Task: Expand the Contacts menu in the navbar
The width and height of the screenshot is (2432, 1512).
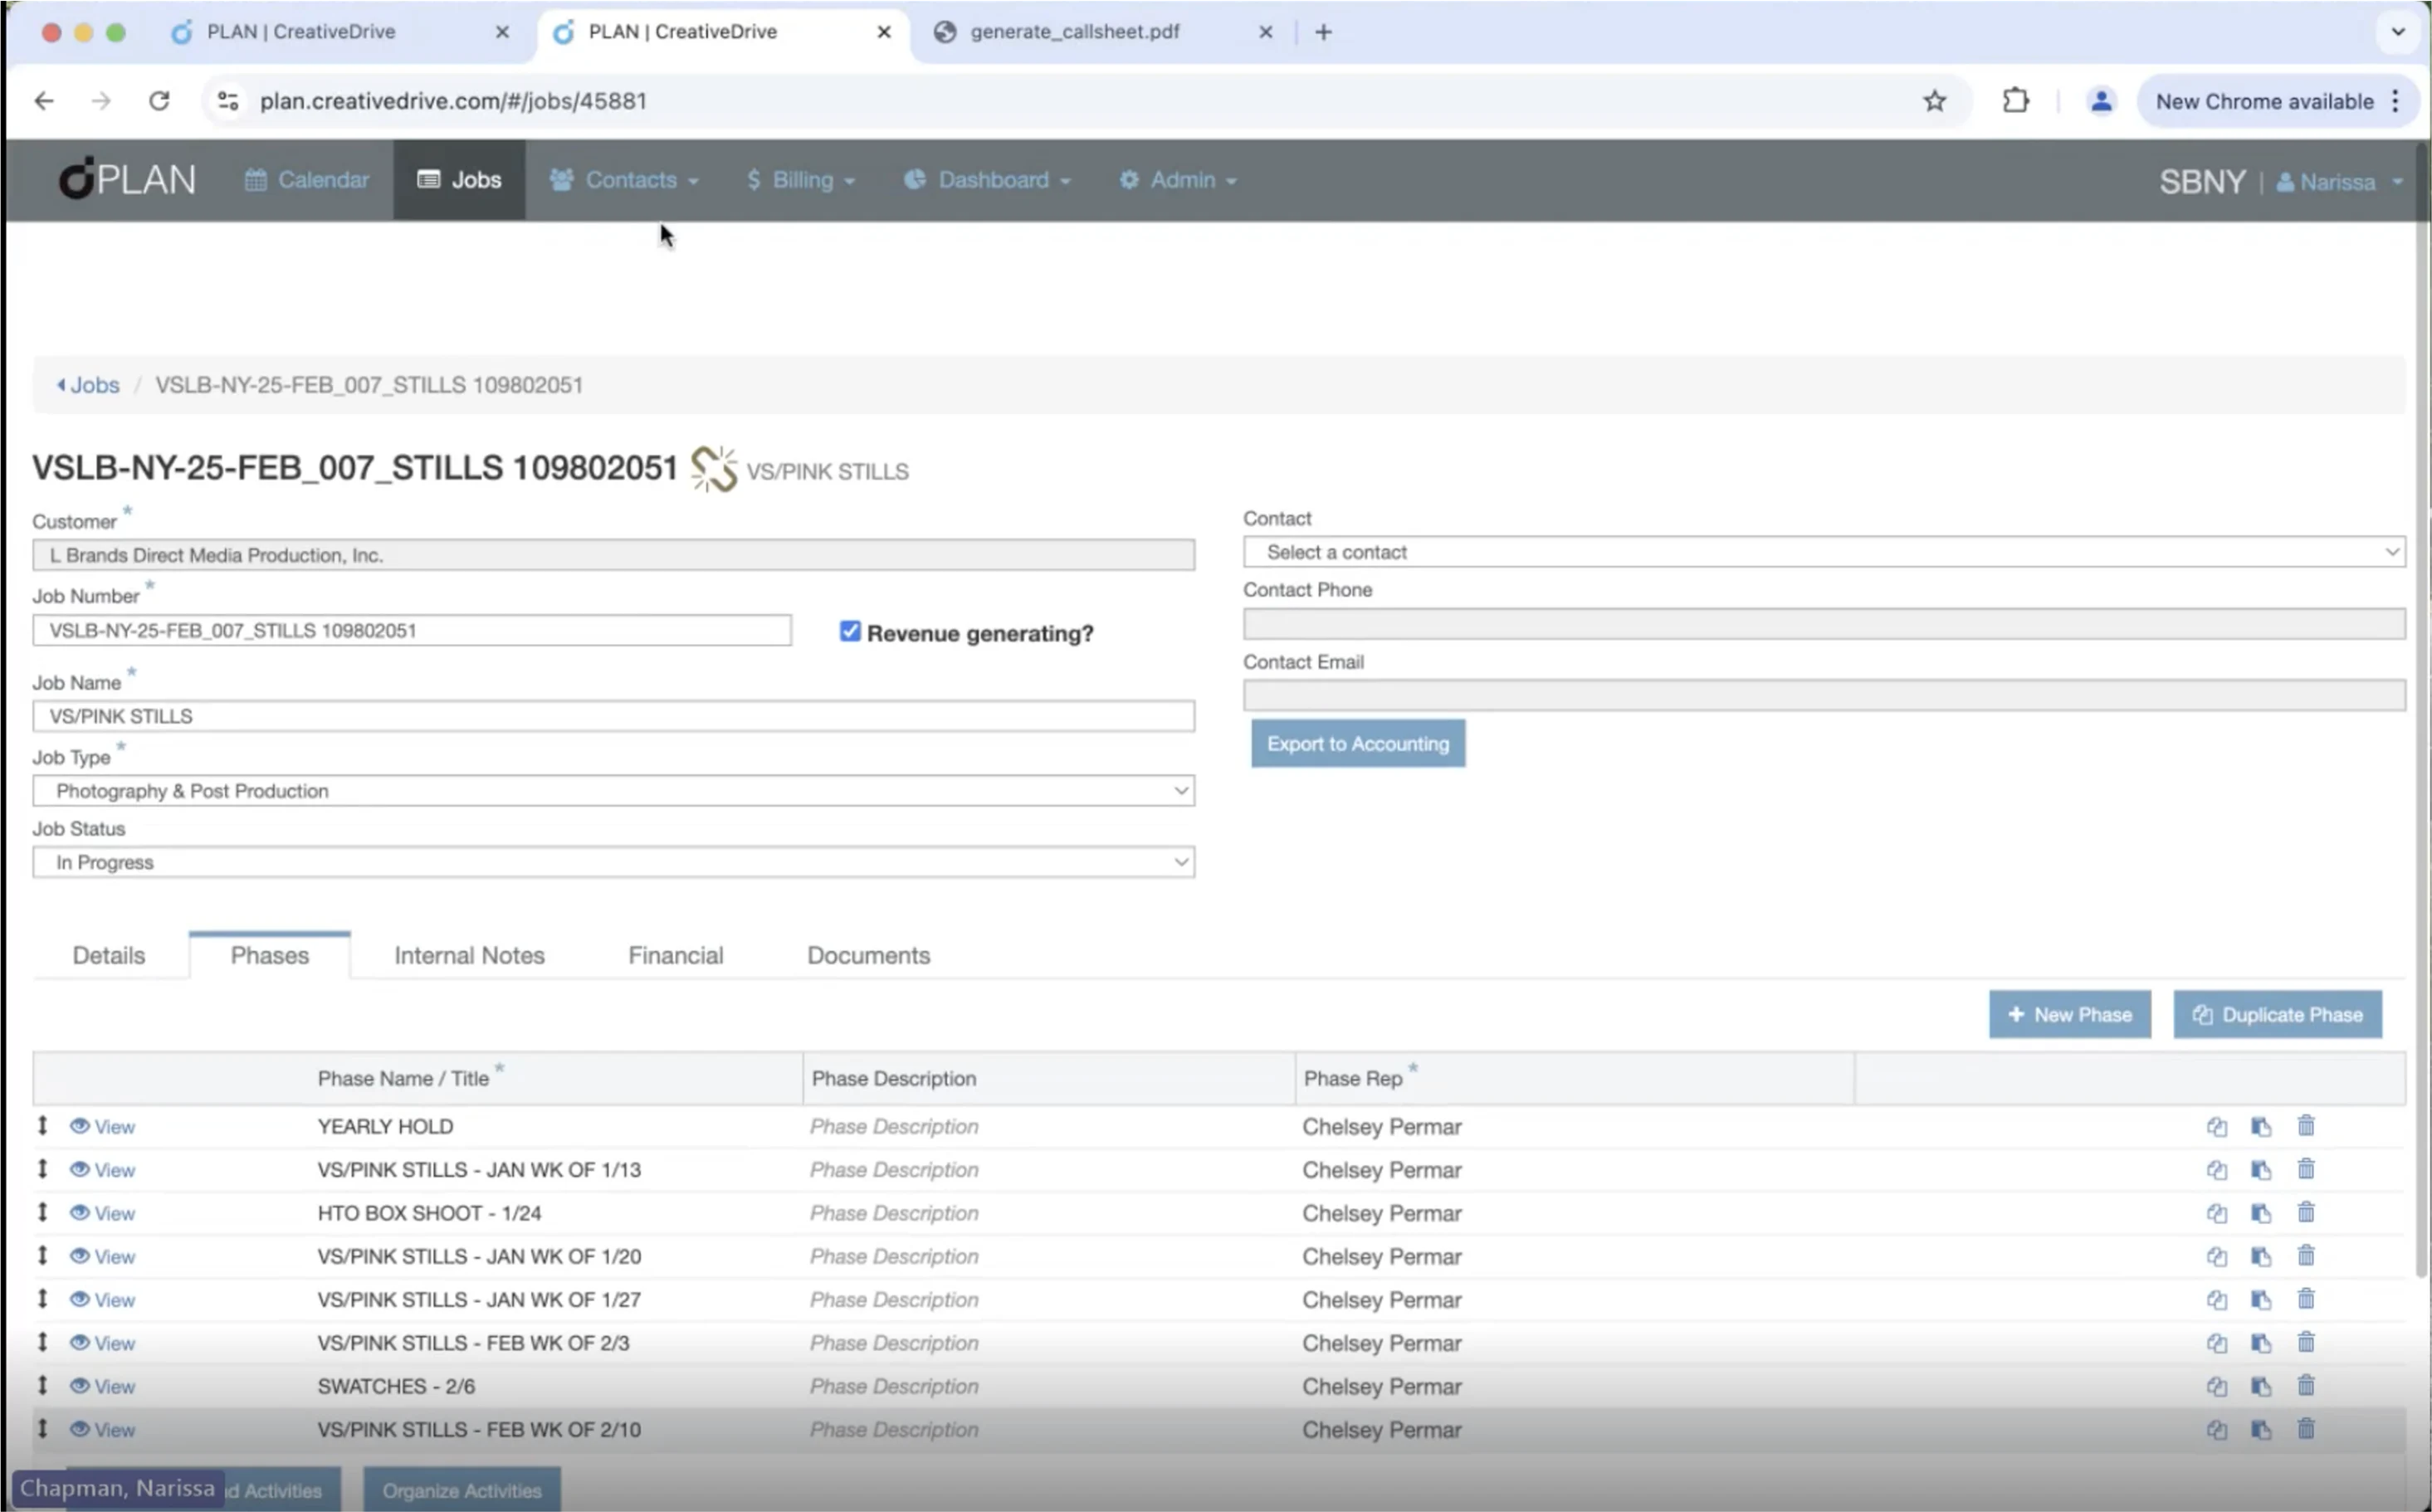Action: point(624,180)
